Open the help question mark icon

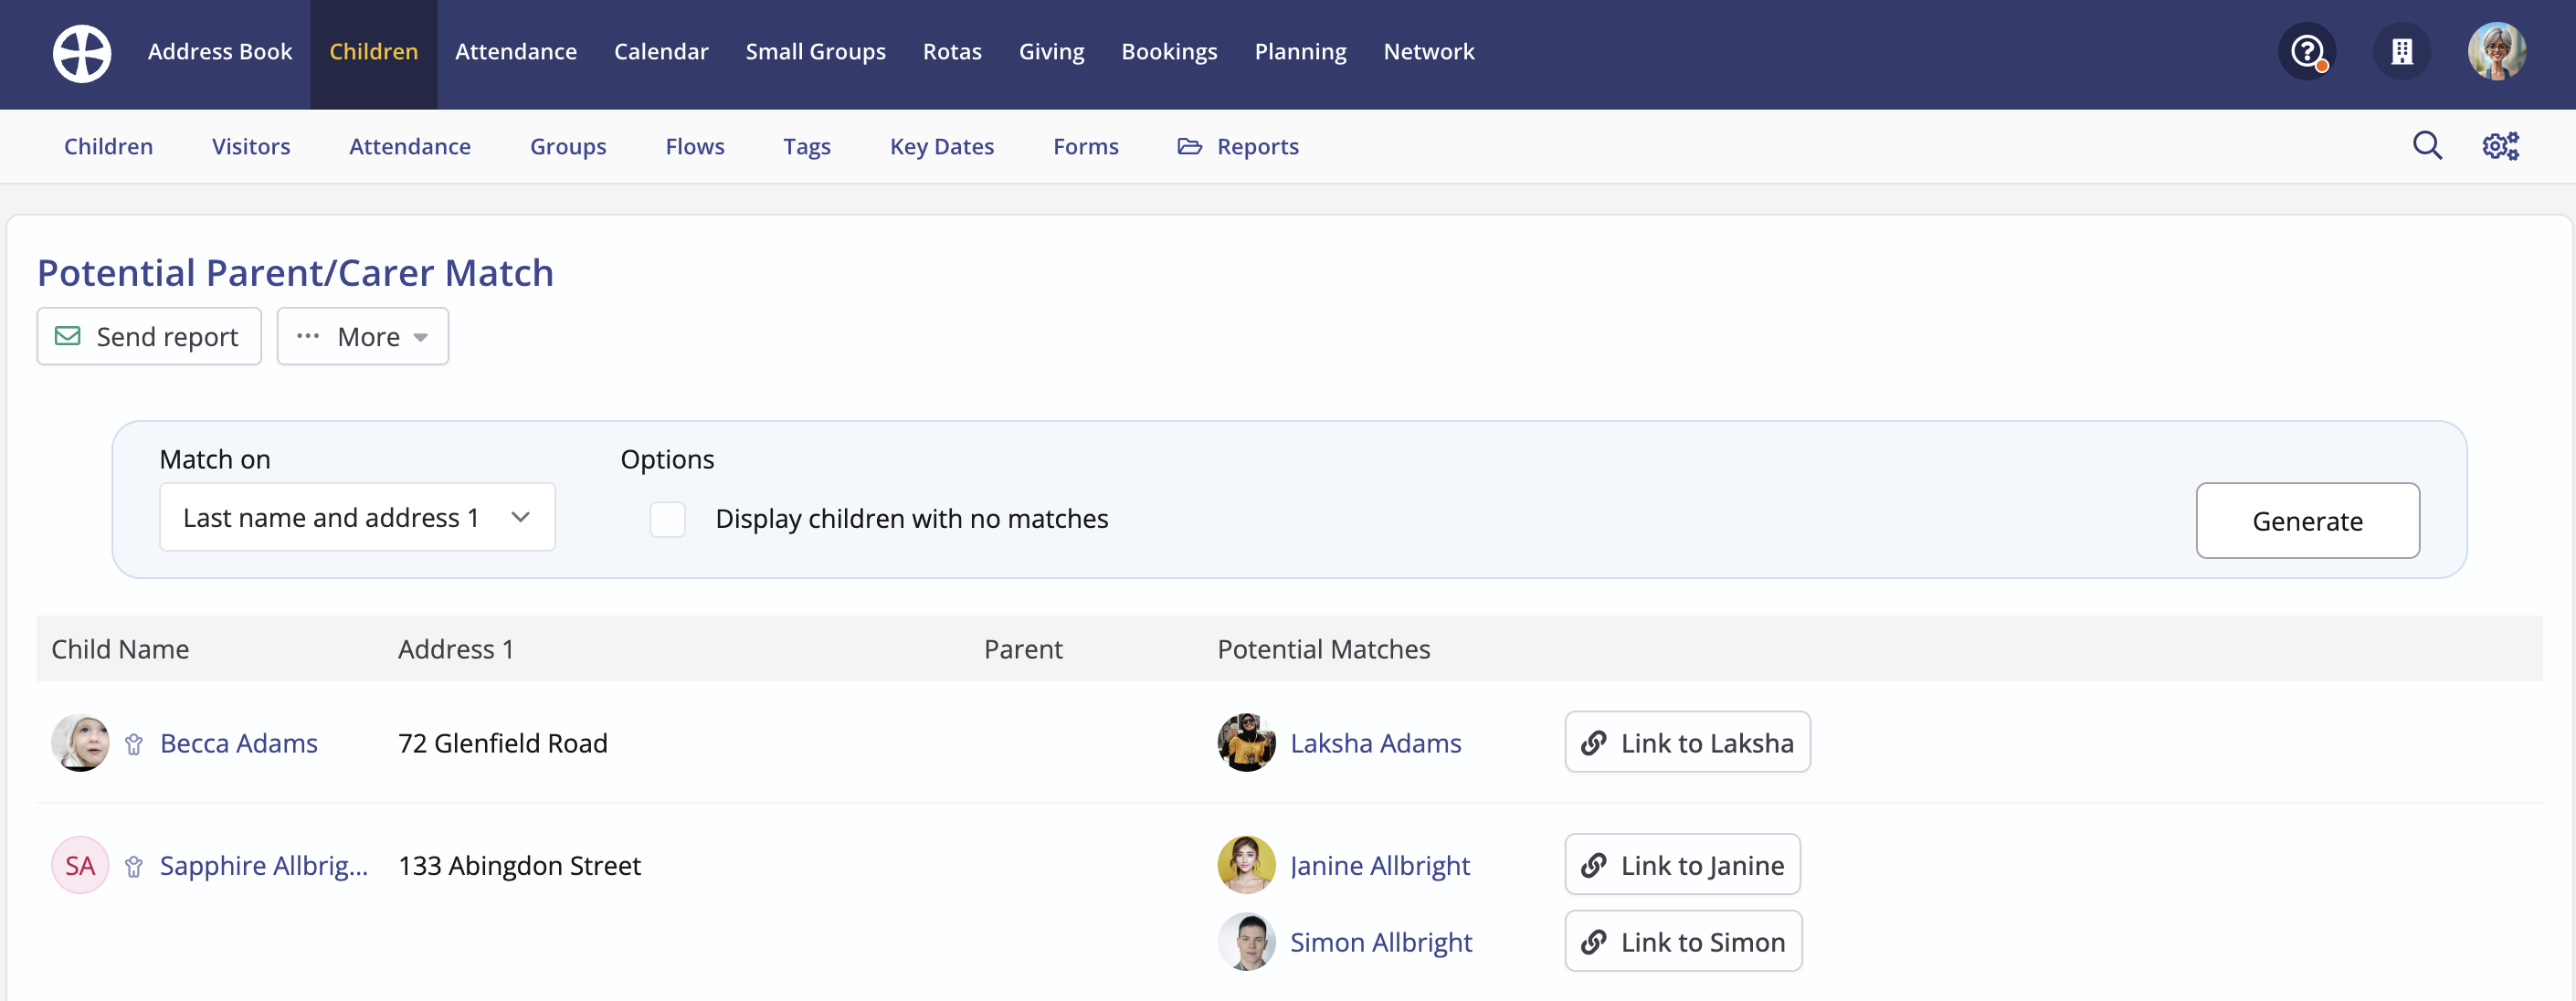(2306, 52)
